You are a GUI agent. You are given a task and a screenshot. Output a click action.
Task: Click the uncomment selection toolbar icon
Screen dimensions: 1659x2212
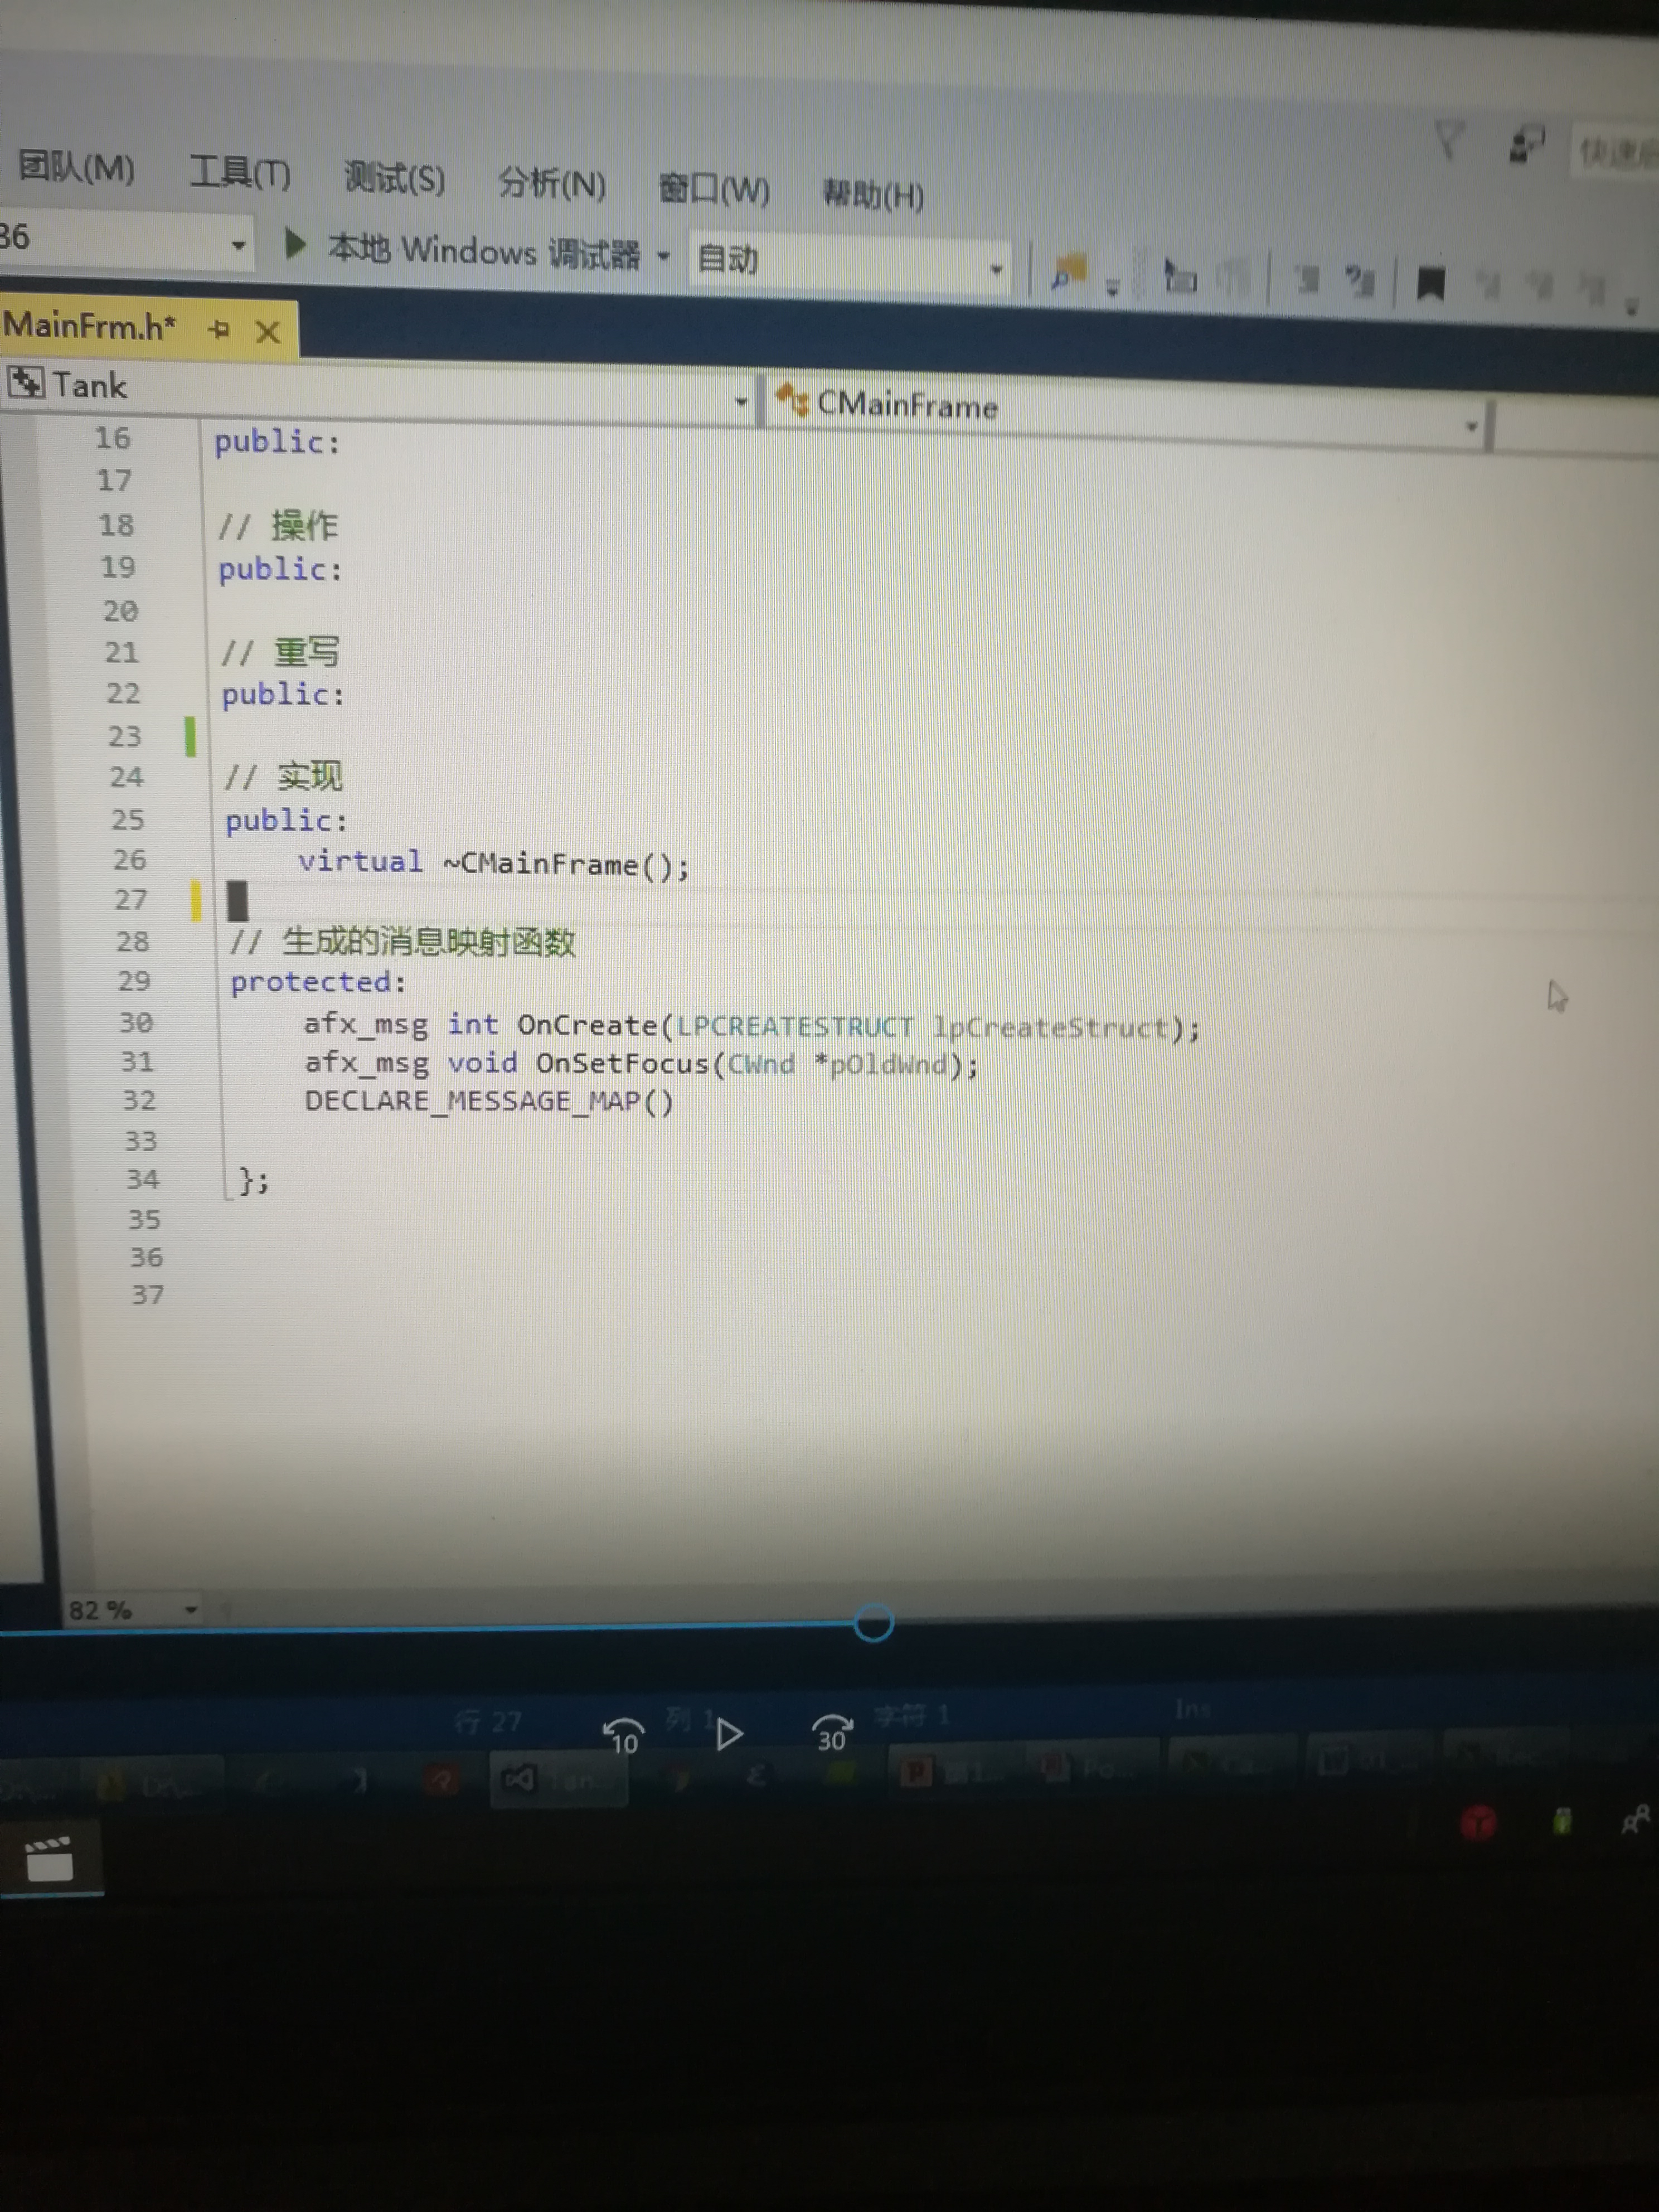click(x=1359, y=281)
